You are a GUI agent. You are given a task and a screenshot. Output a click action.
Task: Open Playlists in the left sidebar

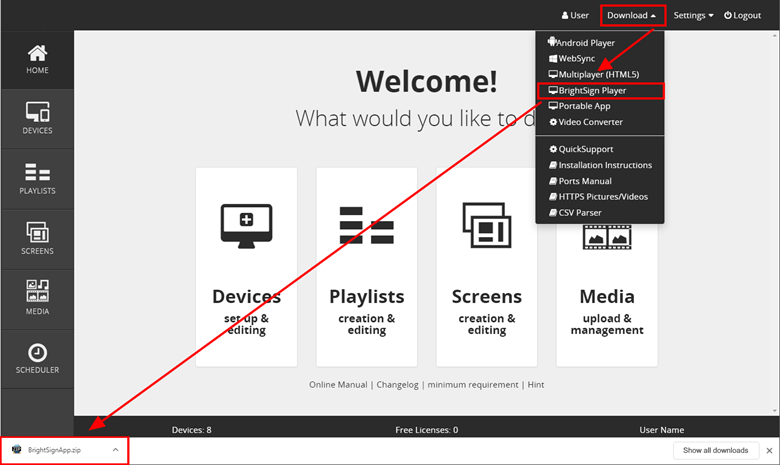coord(37,179)
